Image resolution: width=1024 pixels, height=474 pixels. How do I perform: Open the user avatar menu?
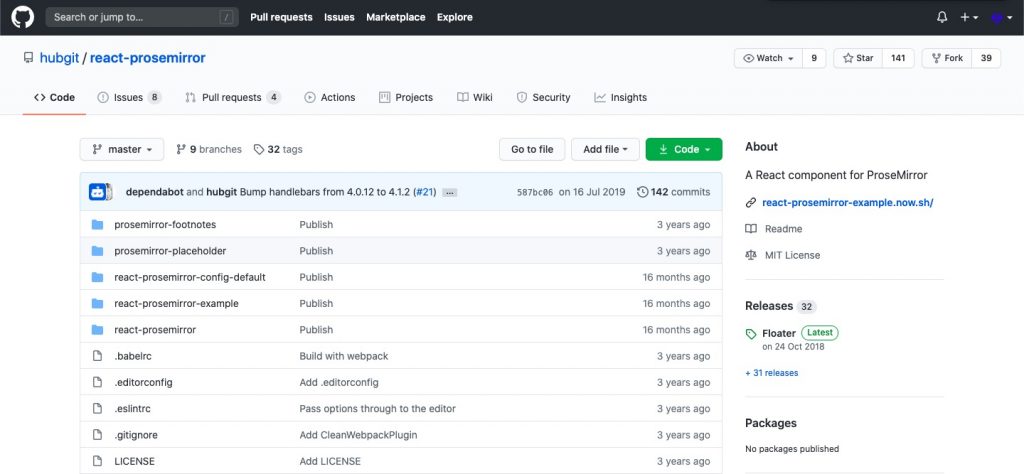click(x=1000, y=18)
